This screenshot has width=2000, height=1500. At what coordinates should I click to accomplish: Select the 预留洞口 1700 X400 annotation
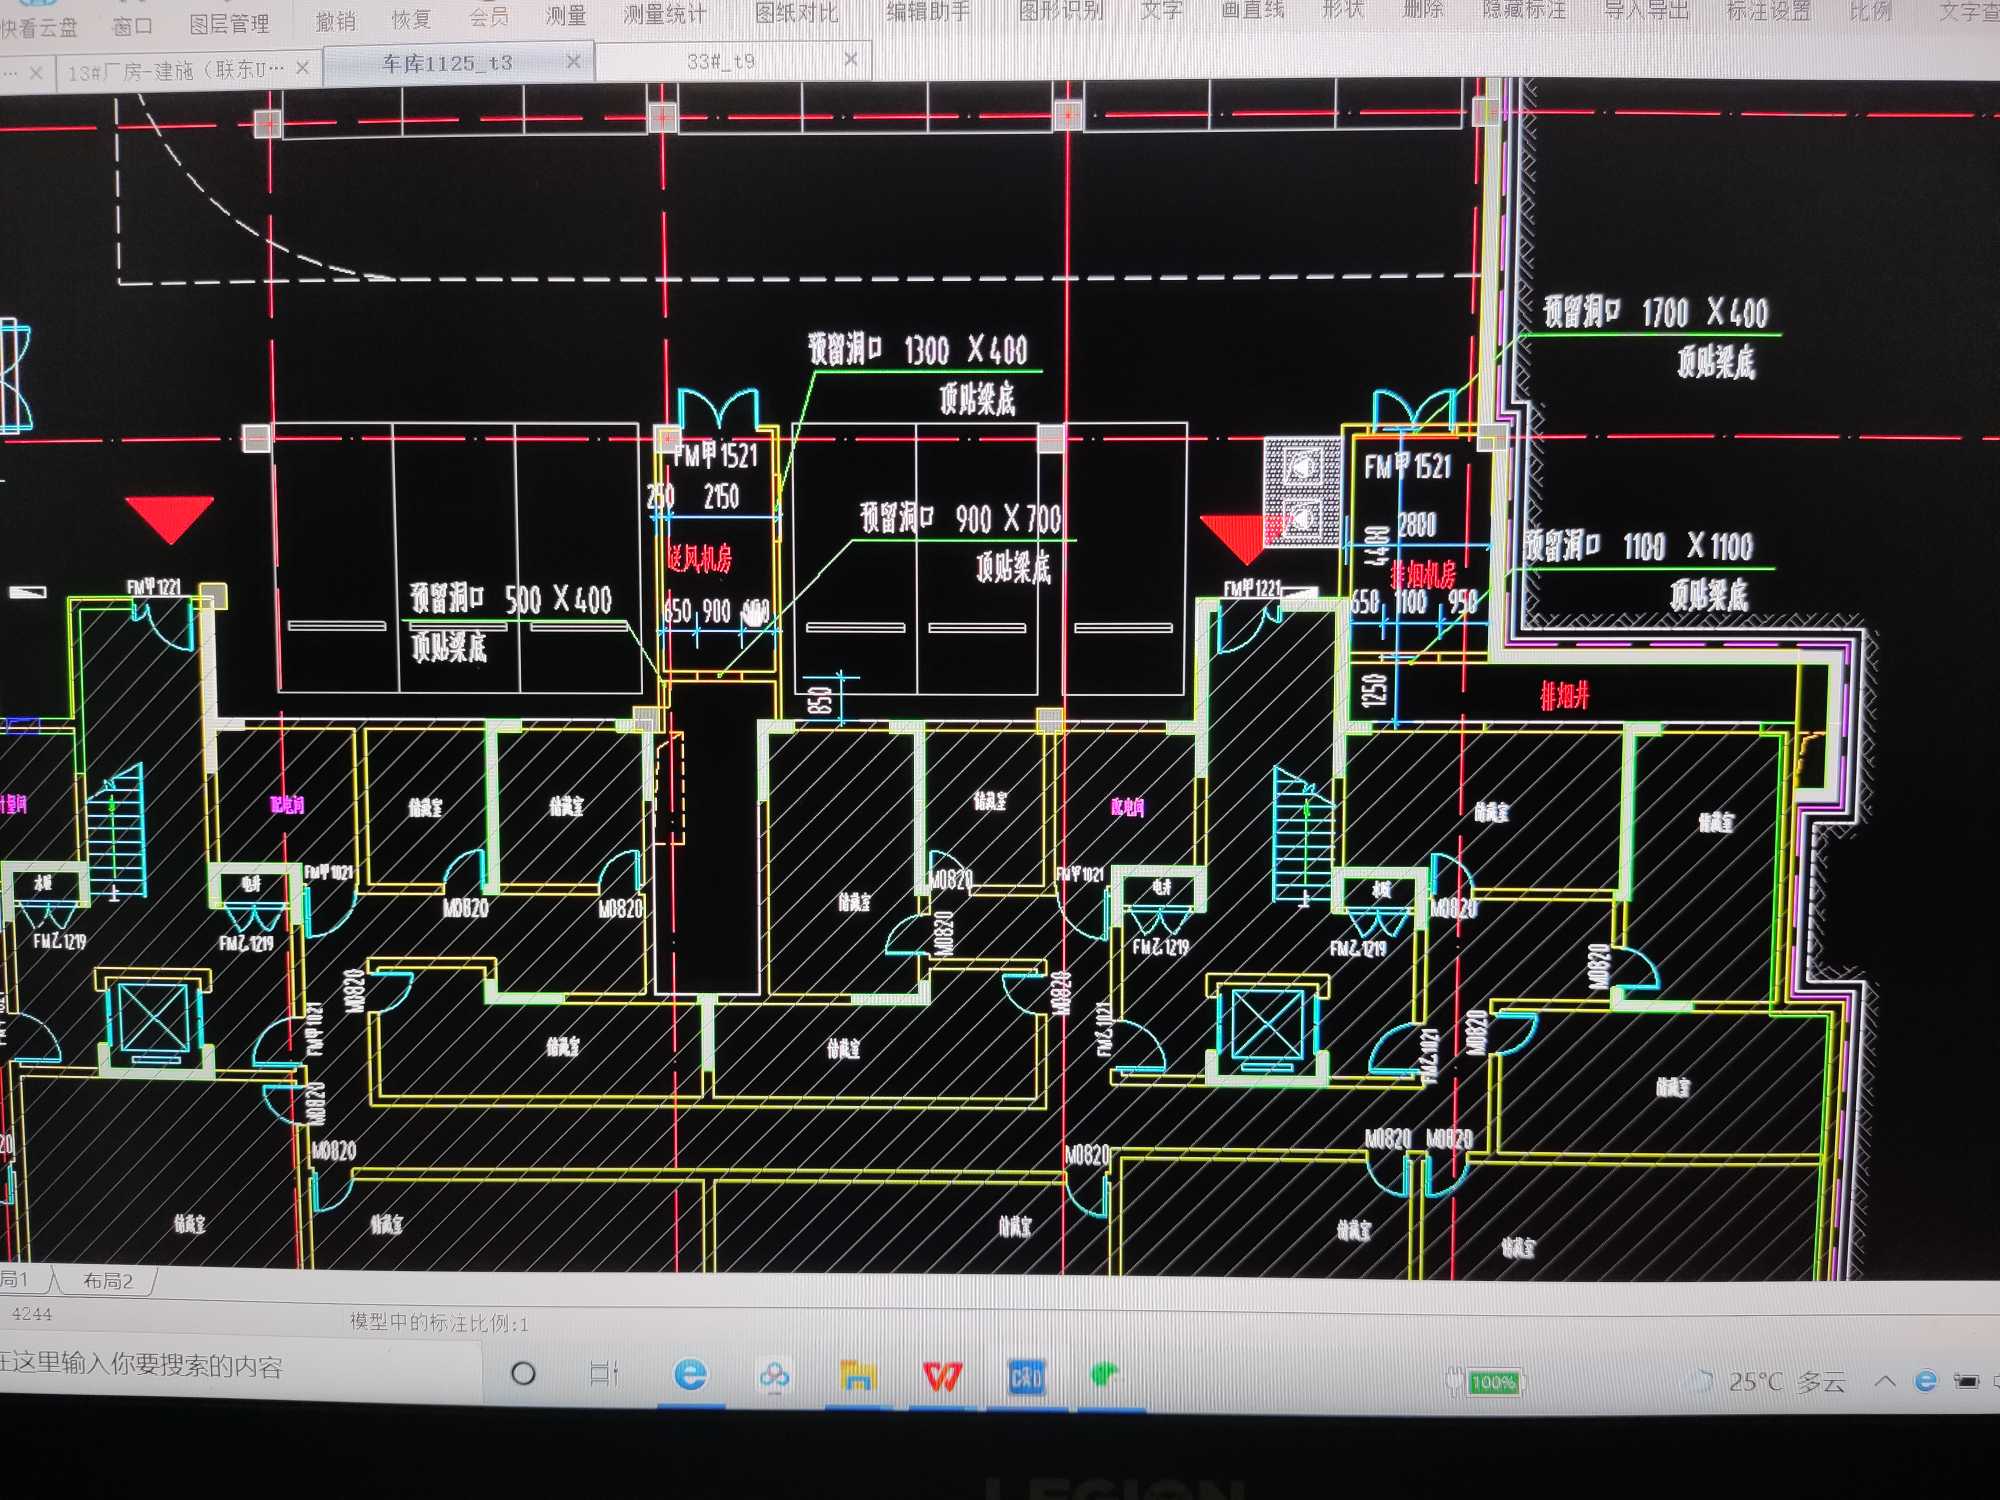point(1656,313)
